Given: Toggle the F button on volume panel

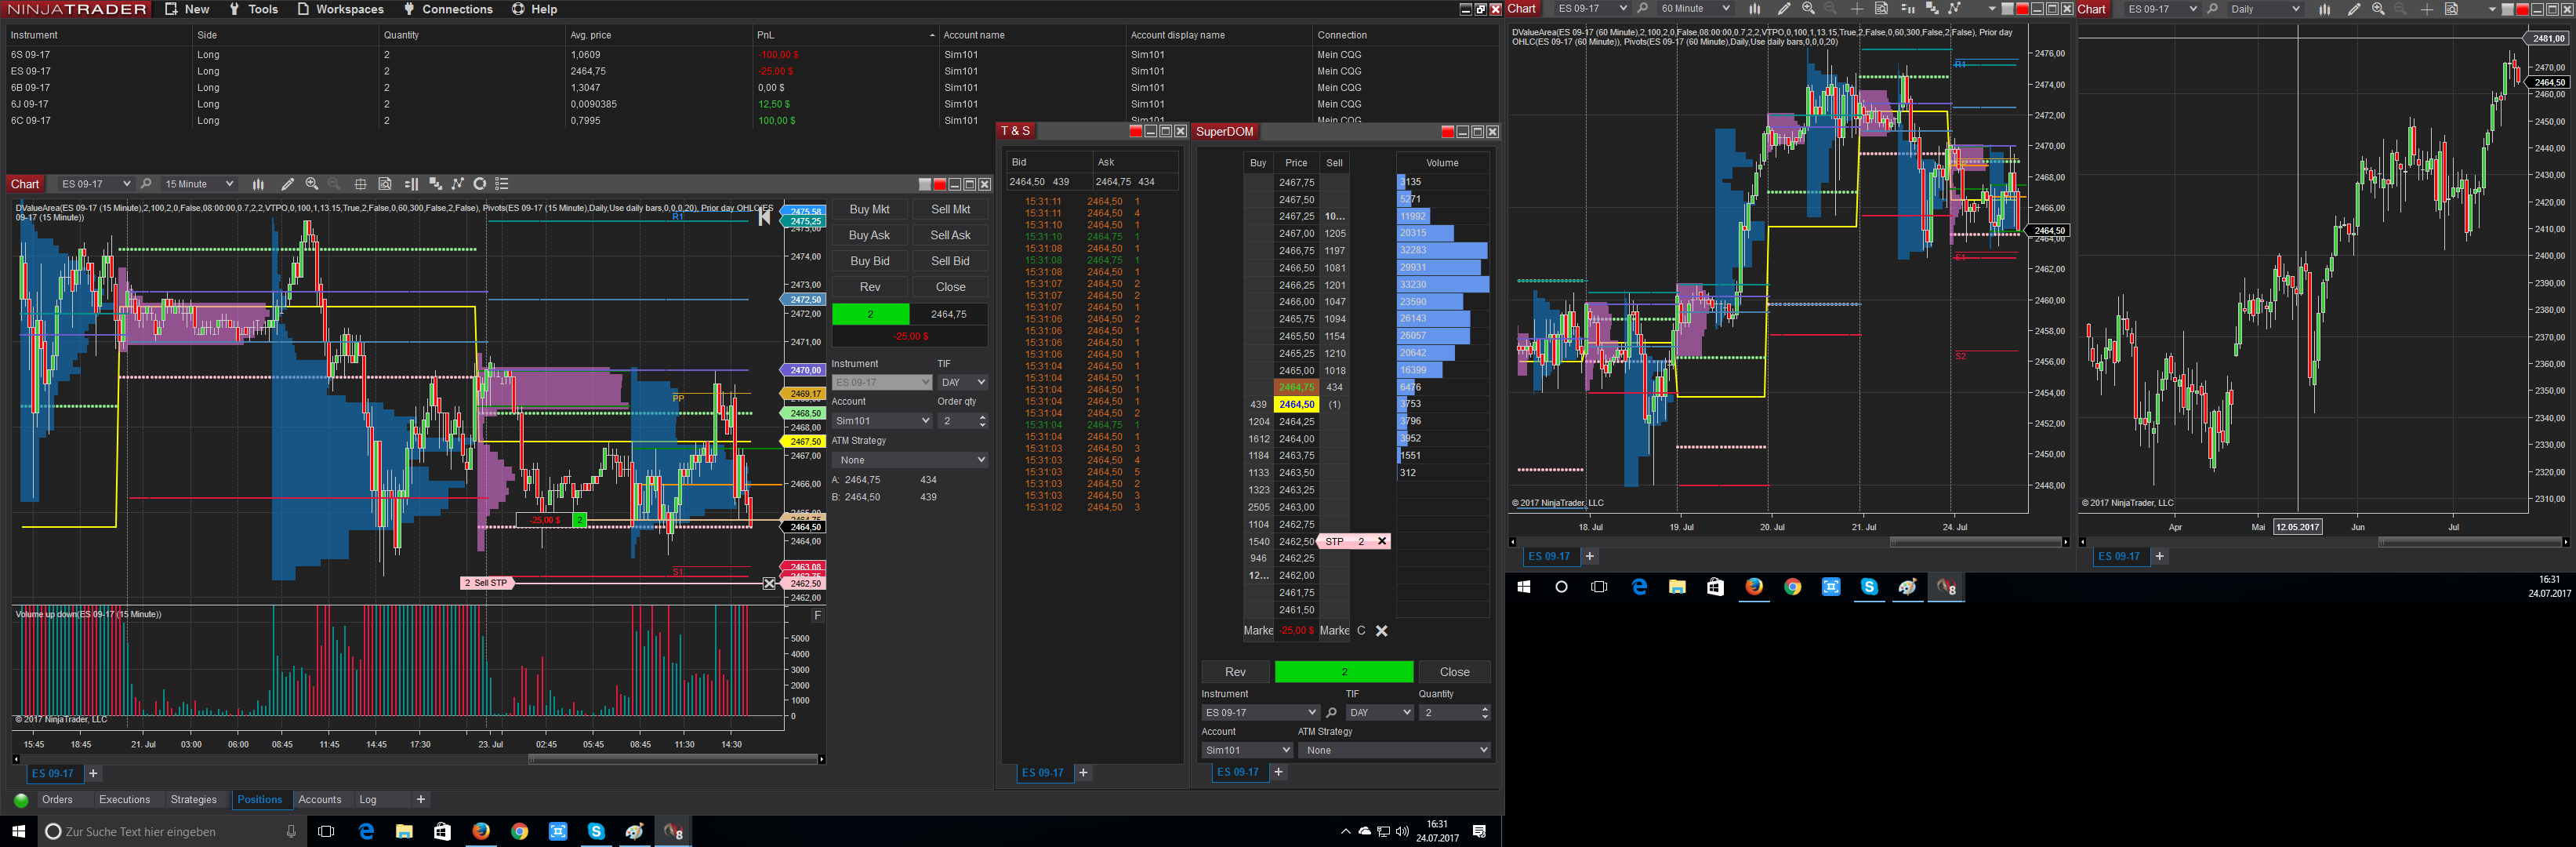Looking at the screenshot, I should click(x=818, y=616).
